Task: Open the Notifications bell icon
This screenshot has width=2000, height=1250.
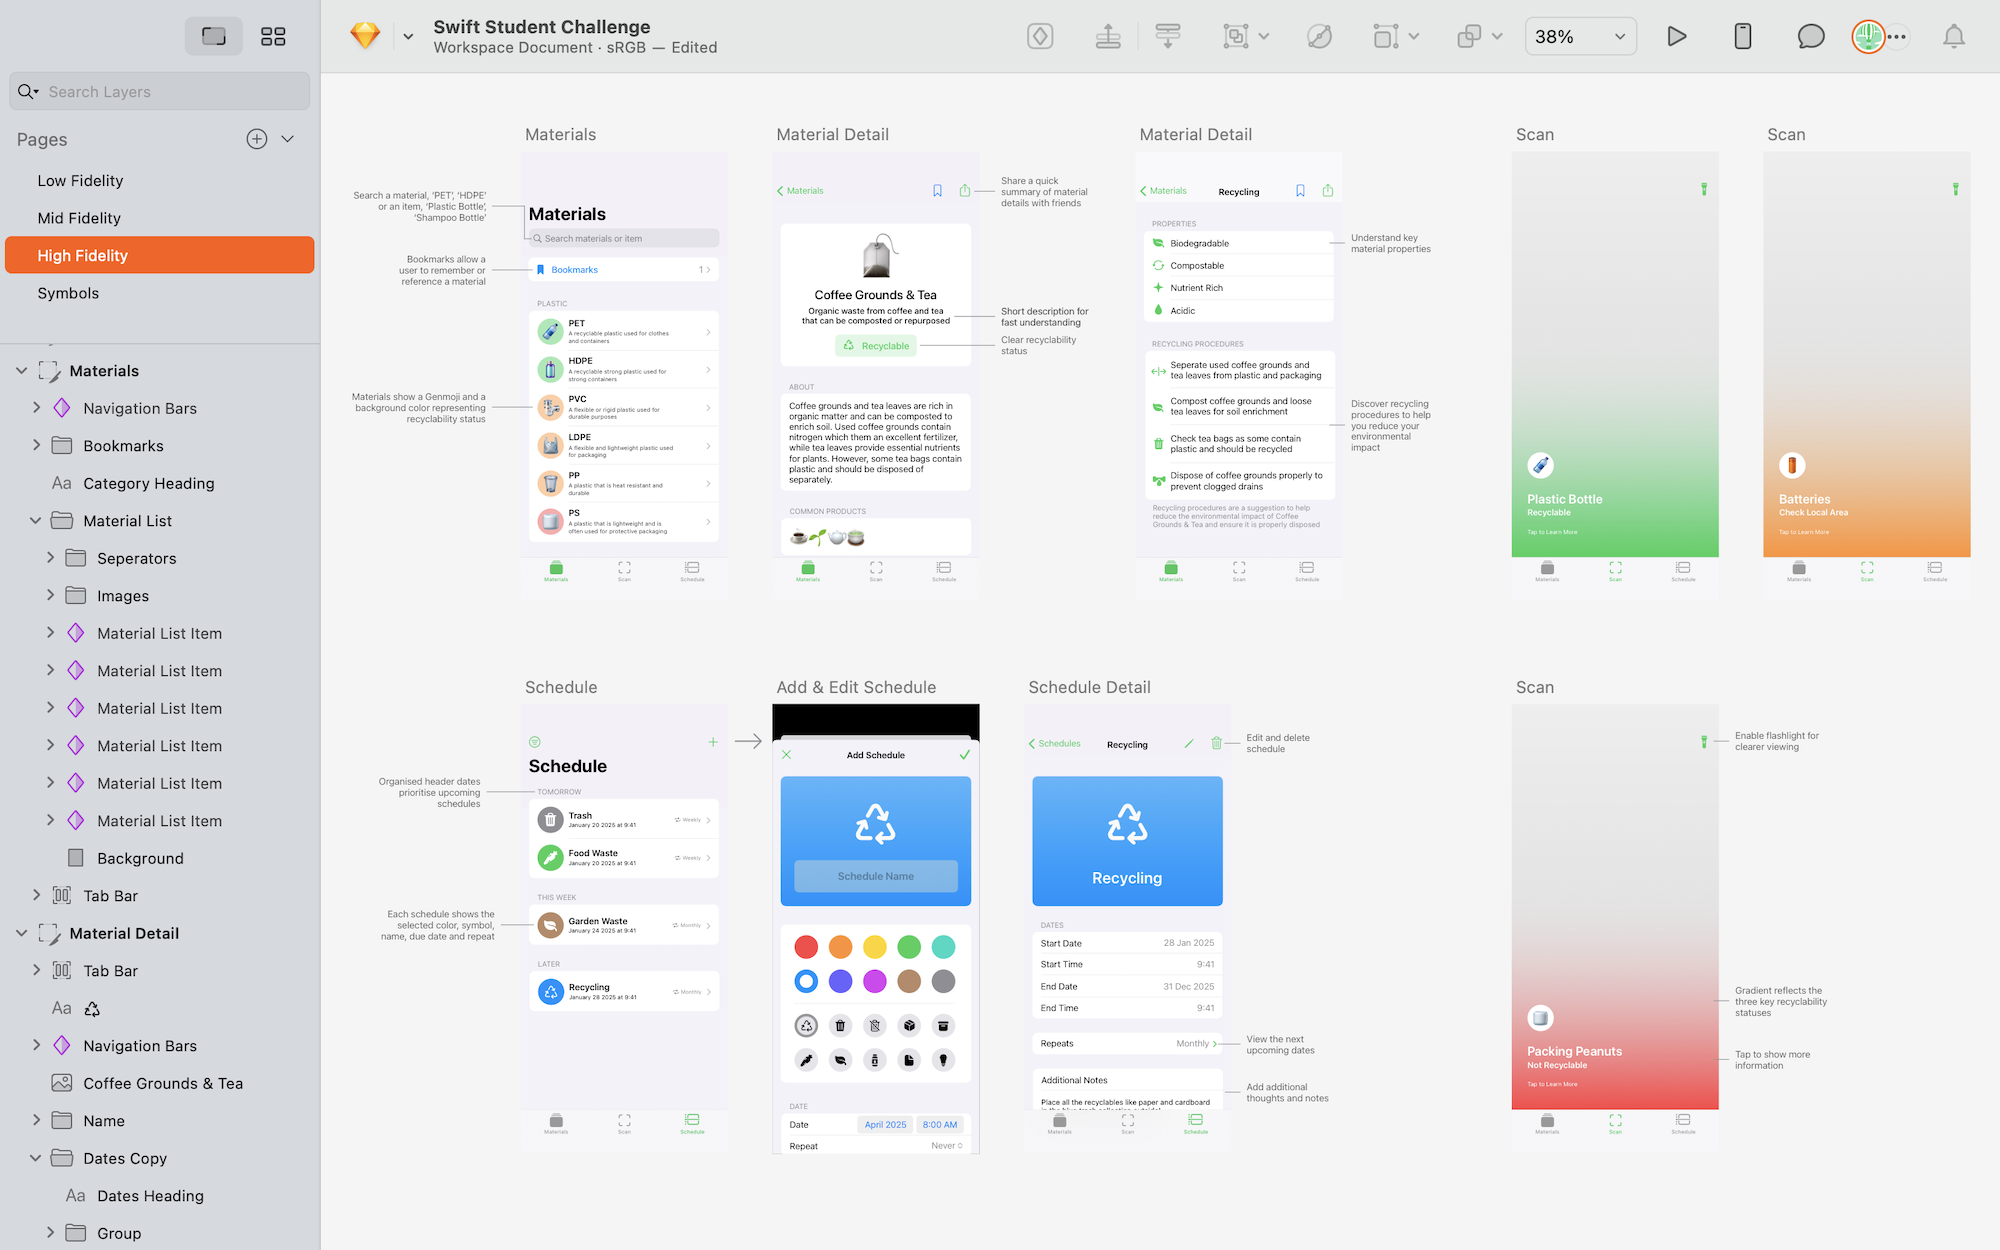Action: click(1953, 37)
